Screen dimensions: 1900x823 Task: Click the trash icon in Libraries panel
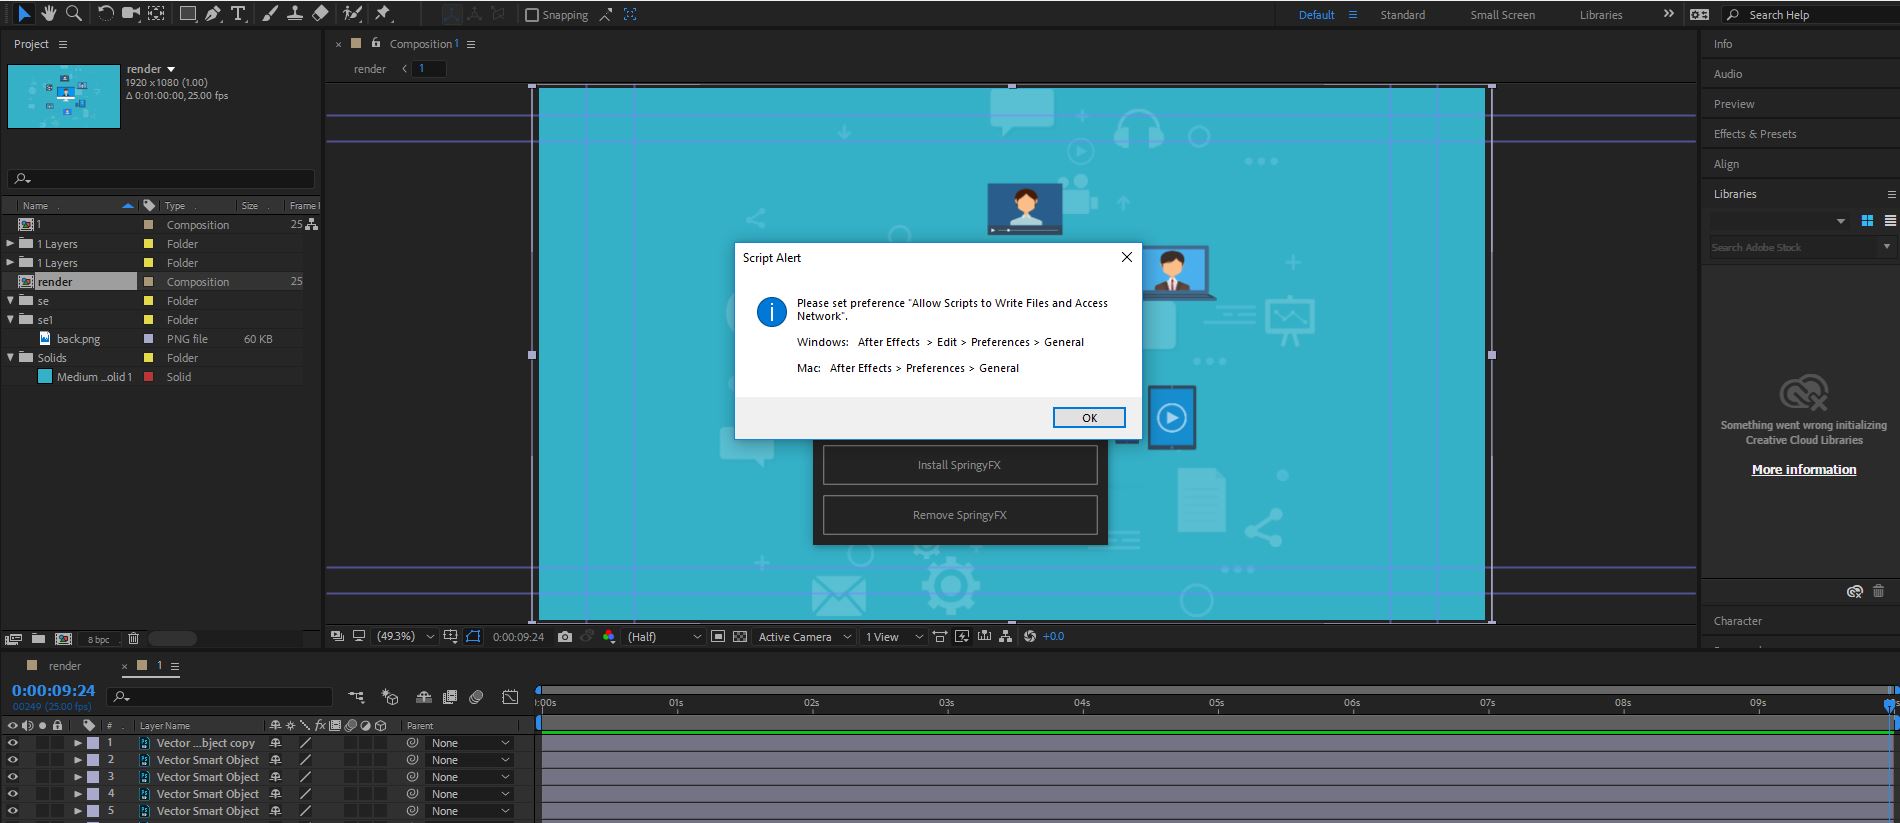pos(1878,592)
